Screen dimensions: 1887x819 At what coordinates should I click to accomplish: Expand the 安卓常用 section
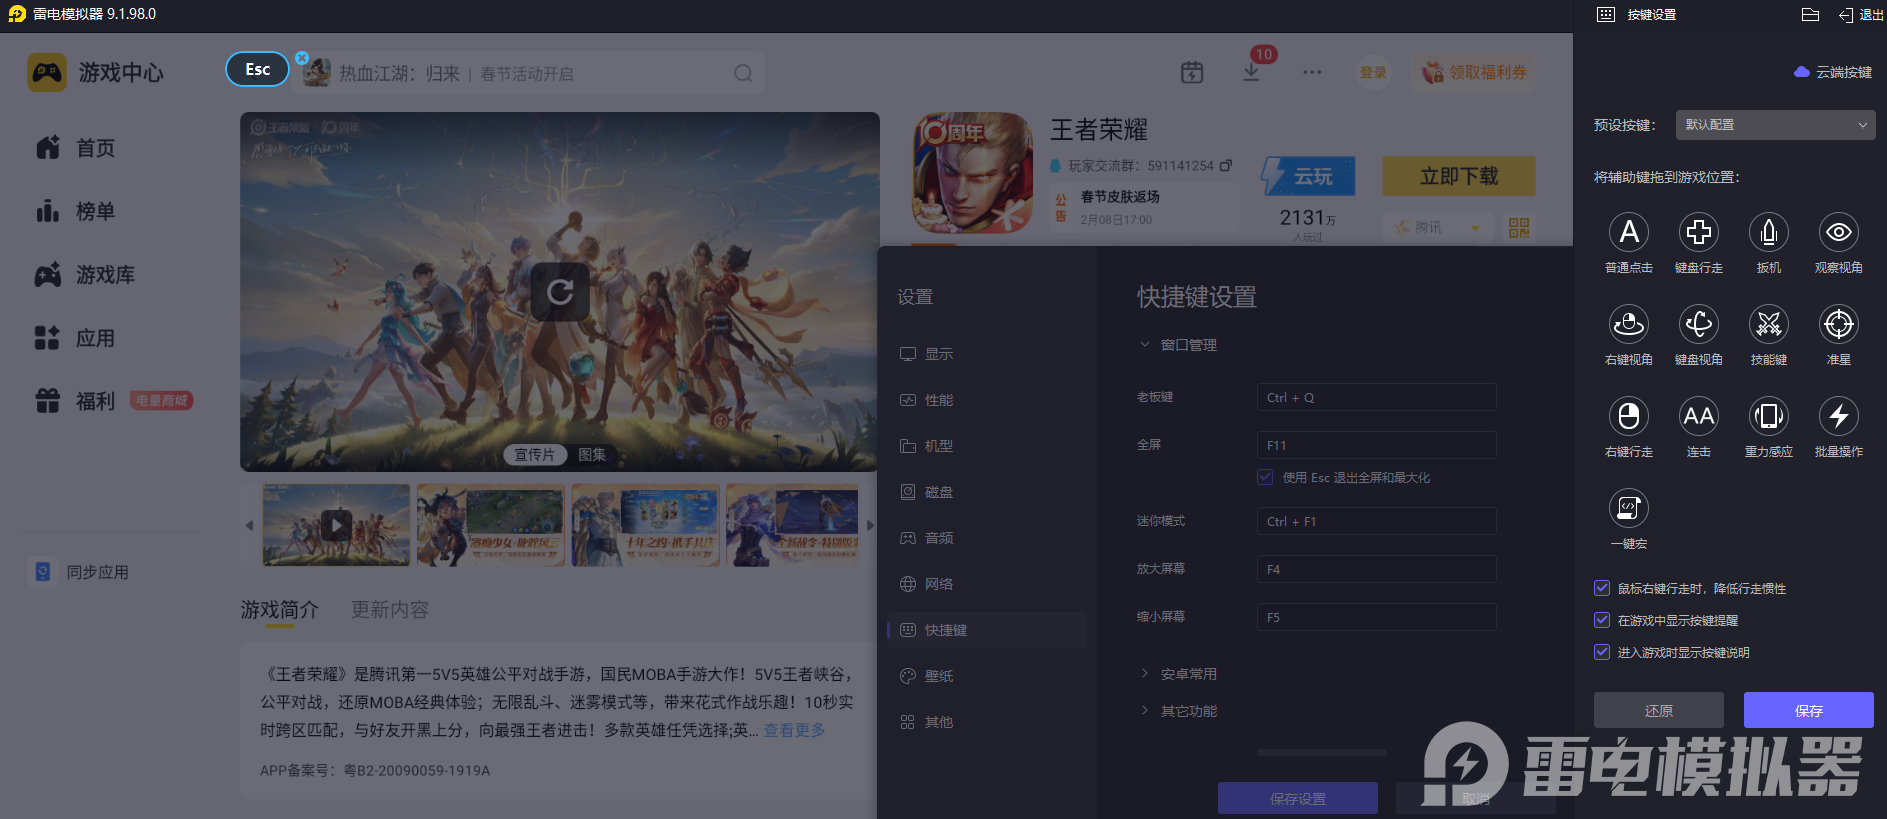coord(1145,674)
